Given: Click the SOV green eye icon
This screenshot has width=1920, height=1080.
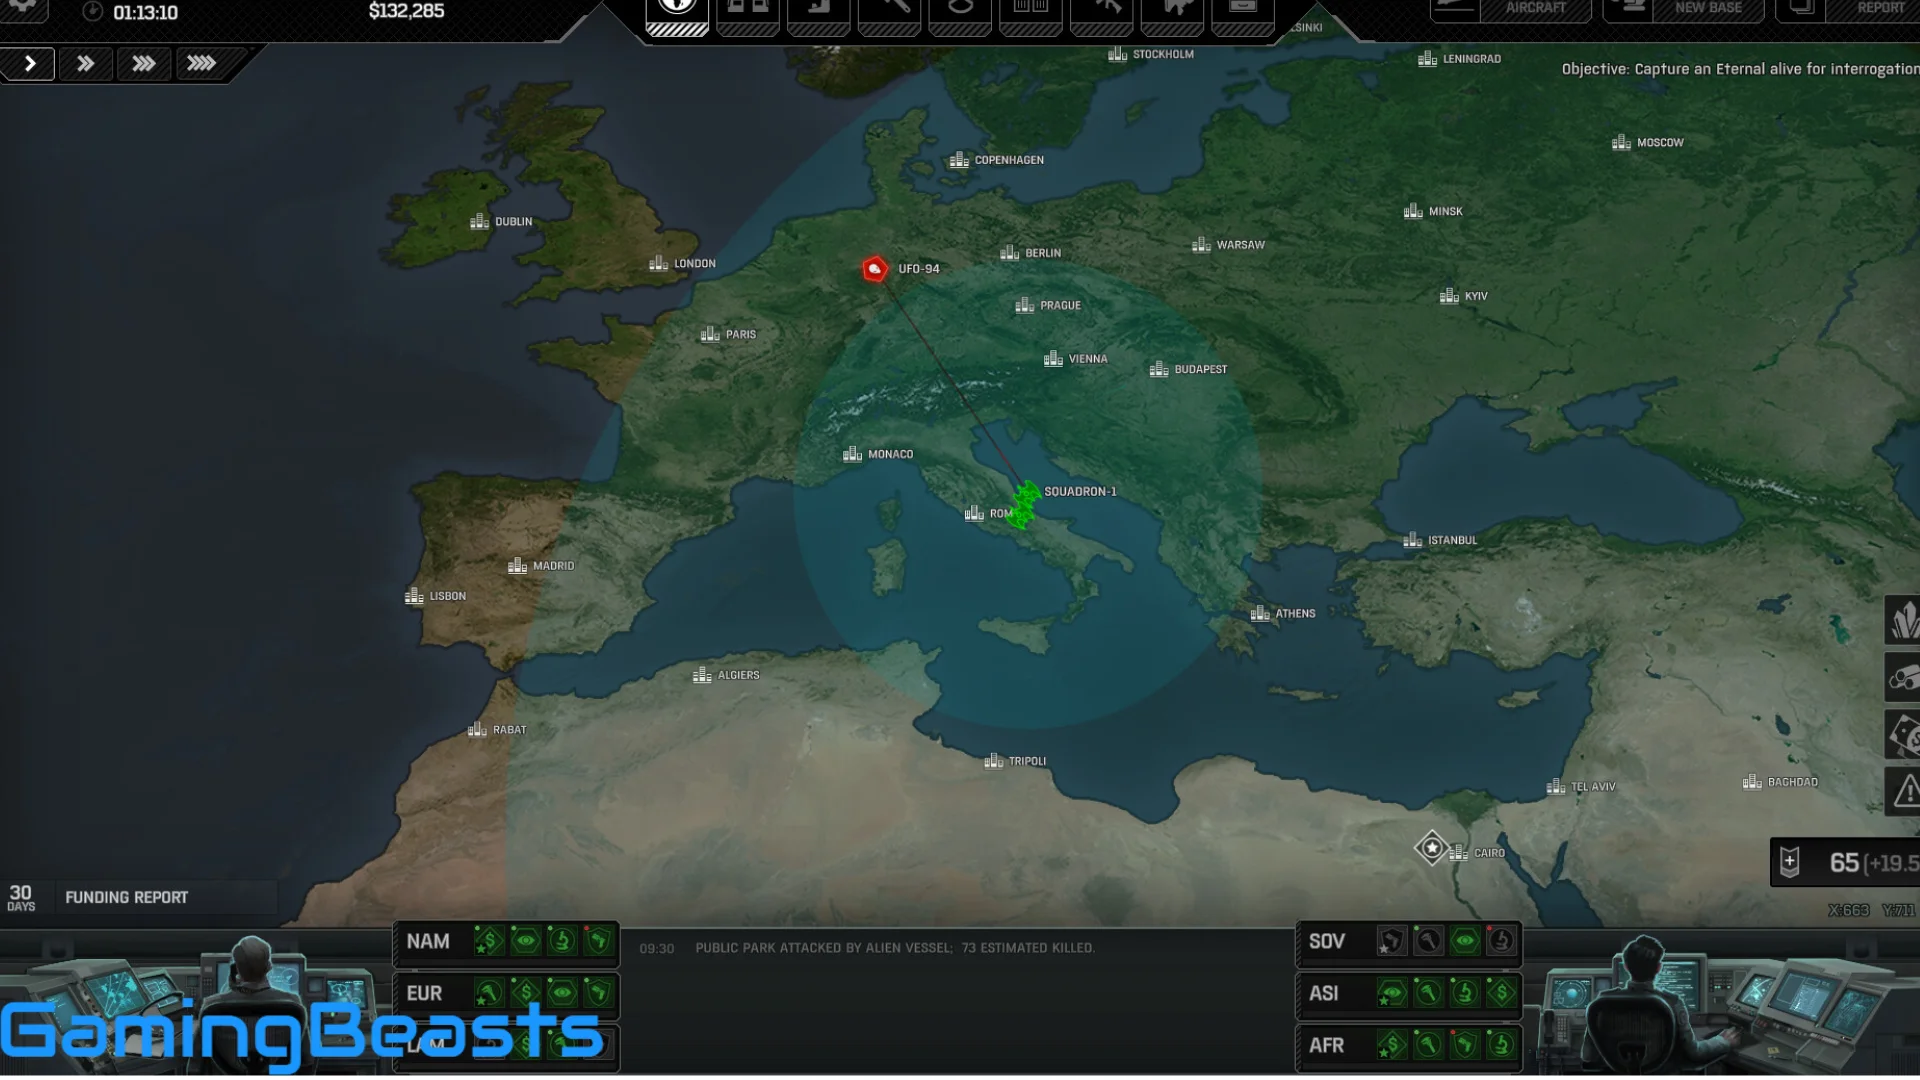Looking at the screenshot, I should (x=1465, y=941).
